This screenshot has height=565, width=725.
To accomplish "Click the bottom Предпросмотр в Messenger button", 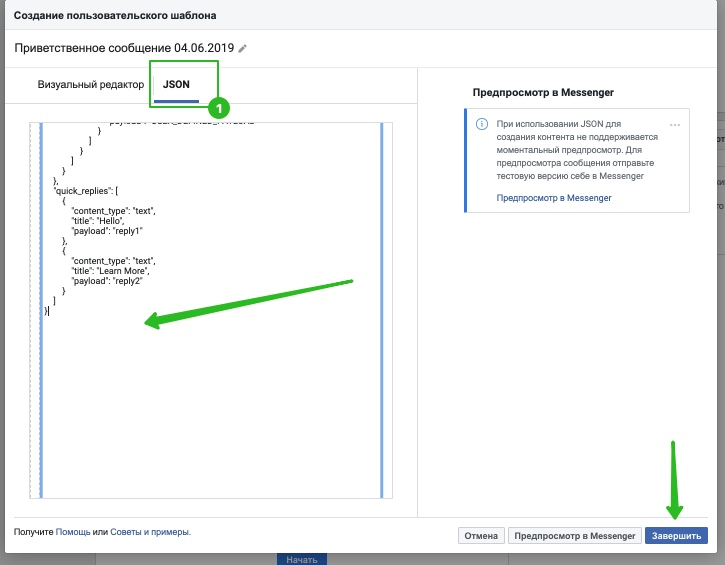I will pyautogui.click(x=575, y=535).
